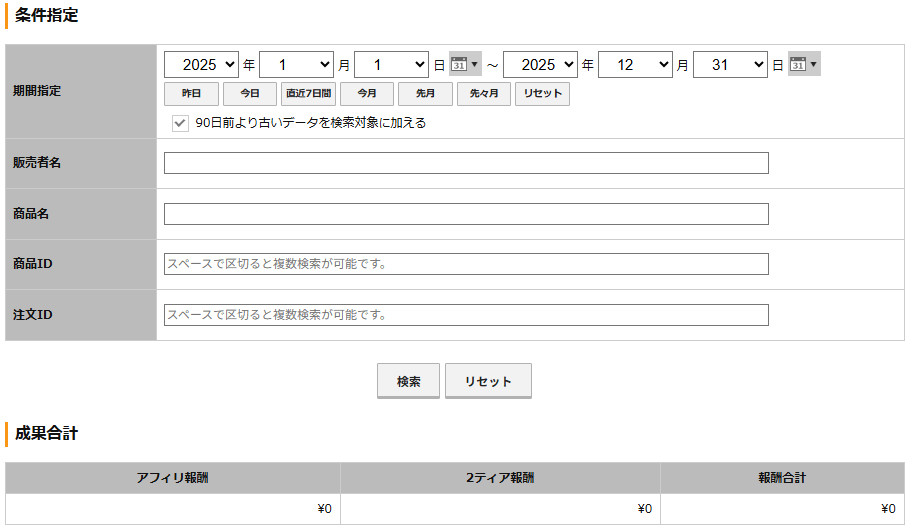912x532 pixels.
Task: Select the 今月 period button
Action: pyautogui.click(x=367, y=94)
